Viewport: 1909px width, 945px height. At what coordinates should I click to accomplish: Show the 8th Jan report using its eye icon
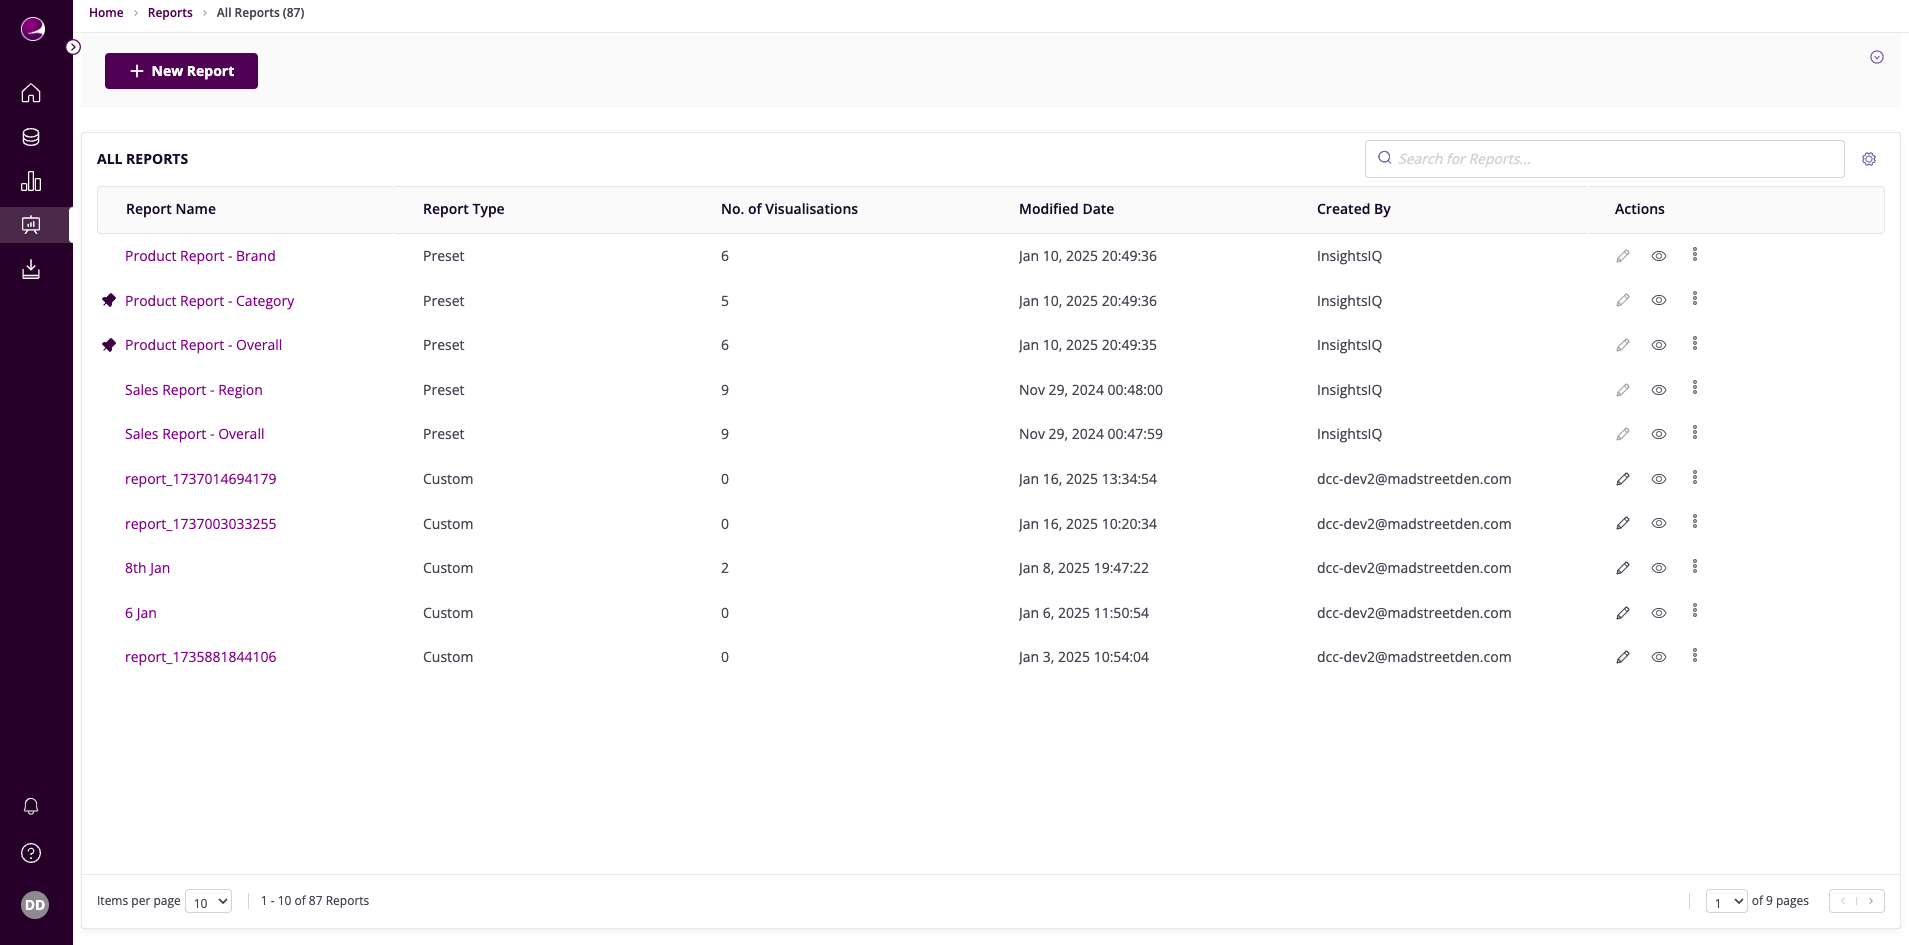tap(1659, 567)
